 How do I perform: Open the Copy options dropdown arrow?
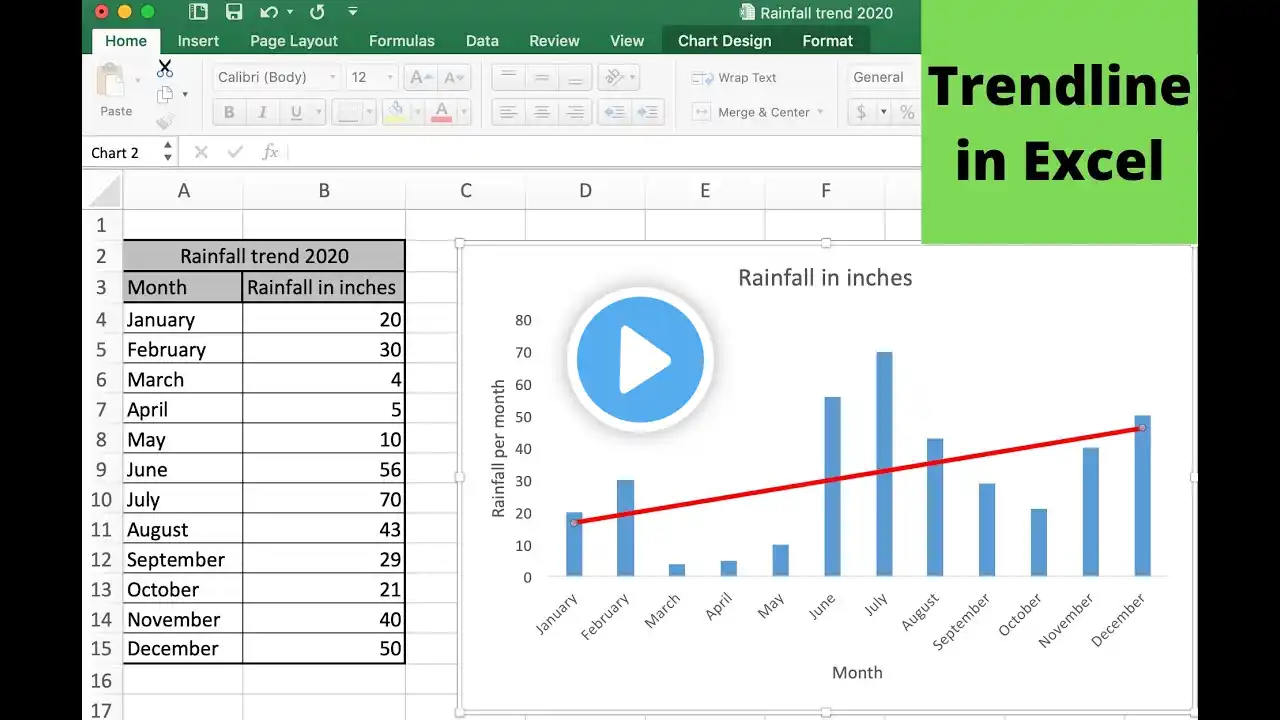185,95
